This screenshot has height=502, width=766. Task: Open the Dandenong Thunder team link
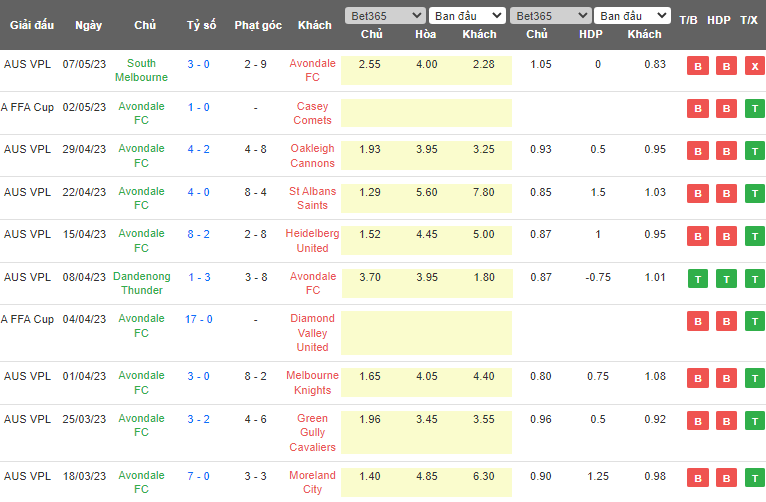click(141, 283)
